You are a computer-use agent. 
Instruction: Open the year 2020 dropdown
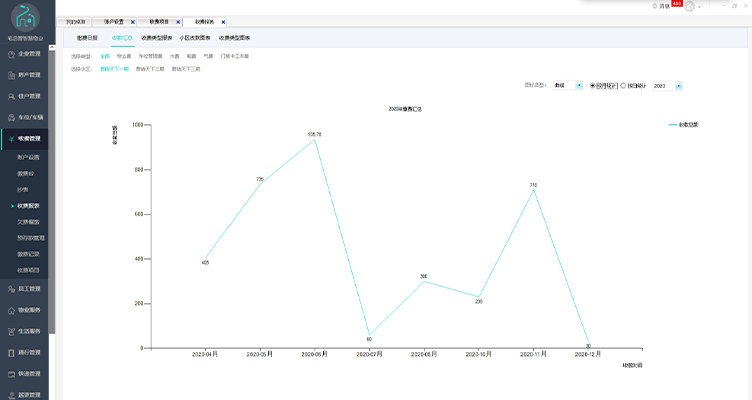(678, 86)
